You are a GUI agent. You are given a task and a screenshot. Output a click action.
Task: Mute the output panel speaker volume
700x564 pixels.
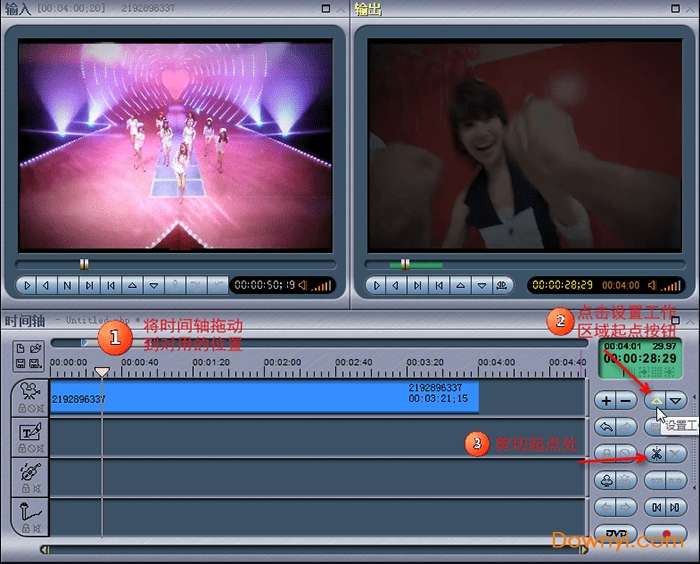651,285
